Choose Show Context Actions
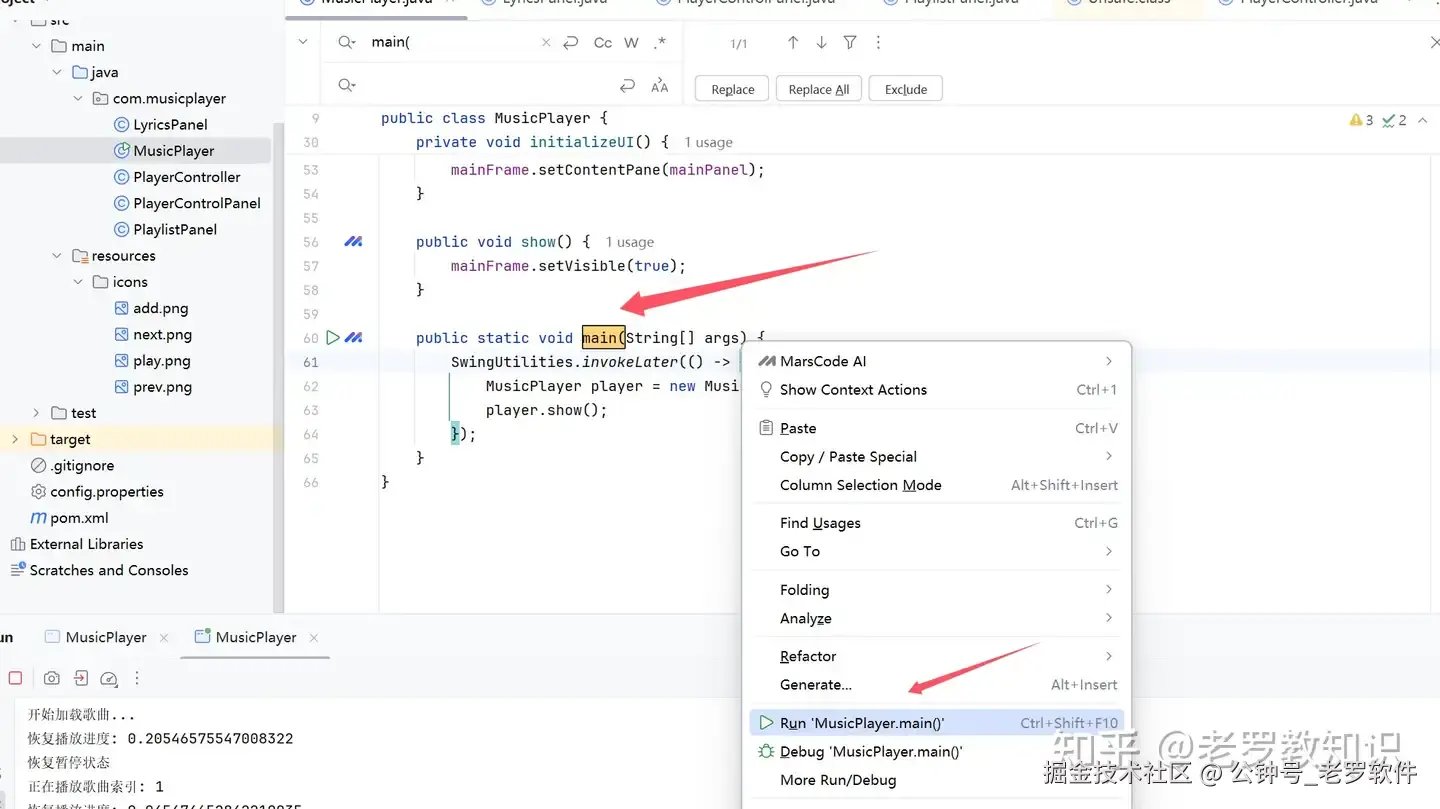1440x809 pixels. click(935, 390)
